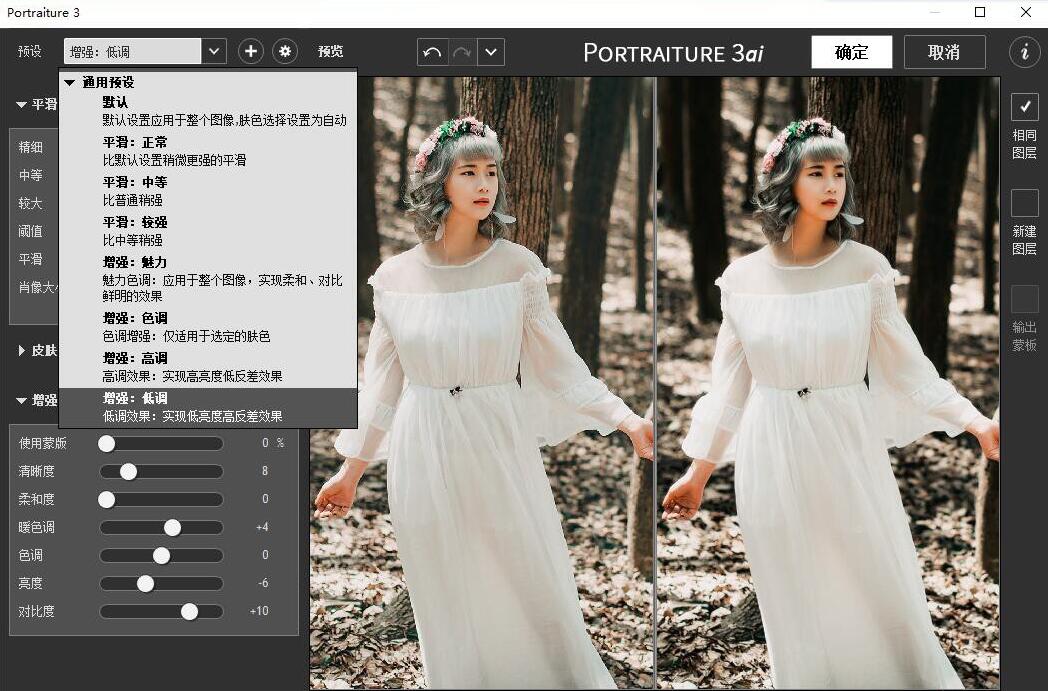
Task: Uncheck the 相同图层 checkbox
Action: point(1025,107)
